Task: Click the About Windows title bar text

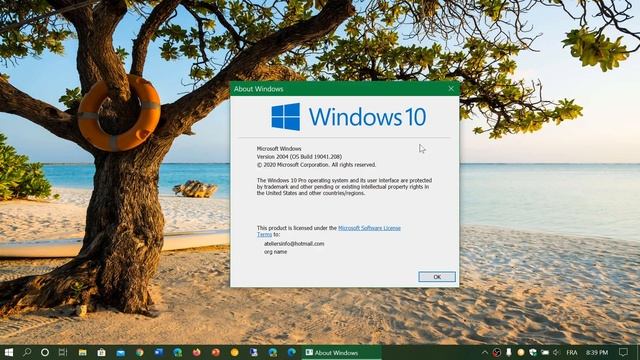Action: 258,89
